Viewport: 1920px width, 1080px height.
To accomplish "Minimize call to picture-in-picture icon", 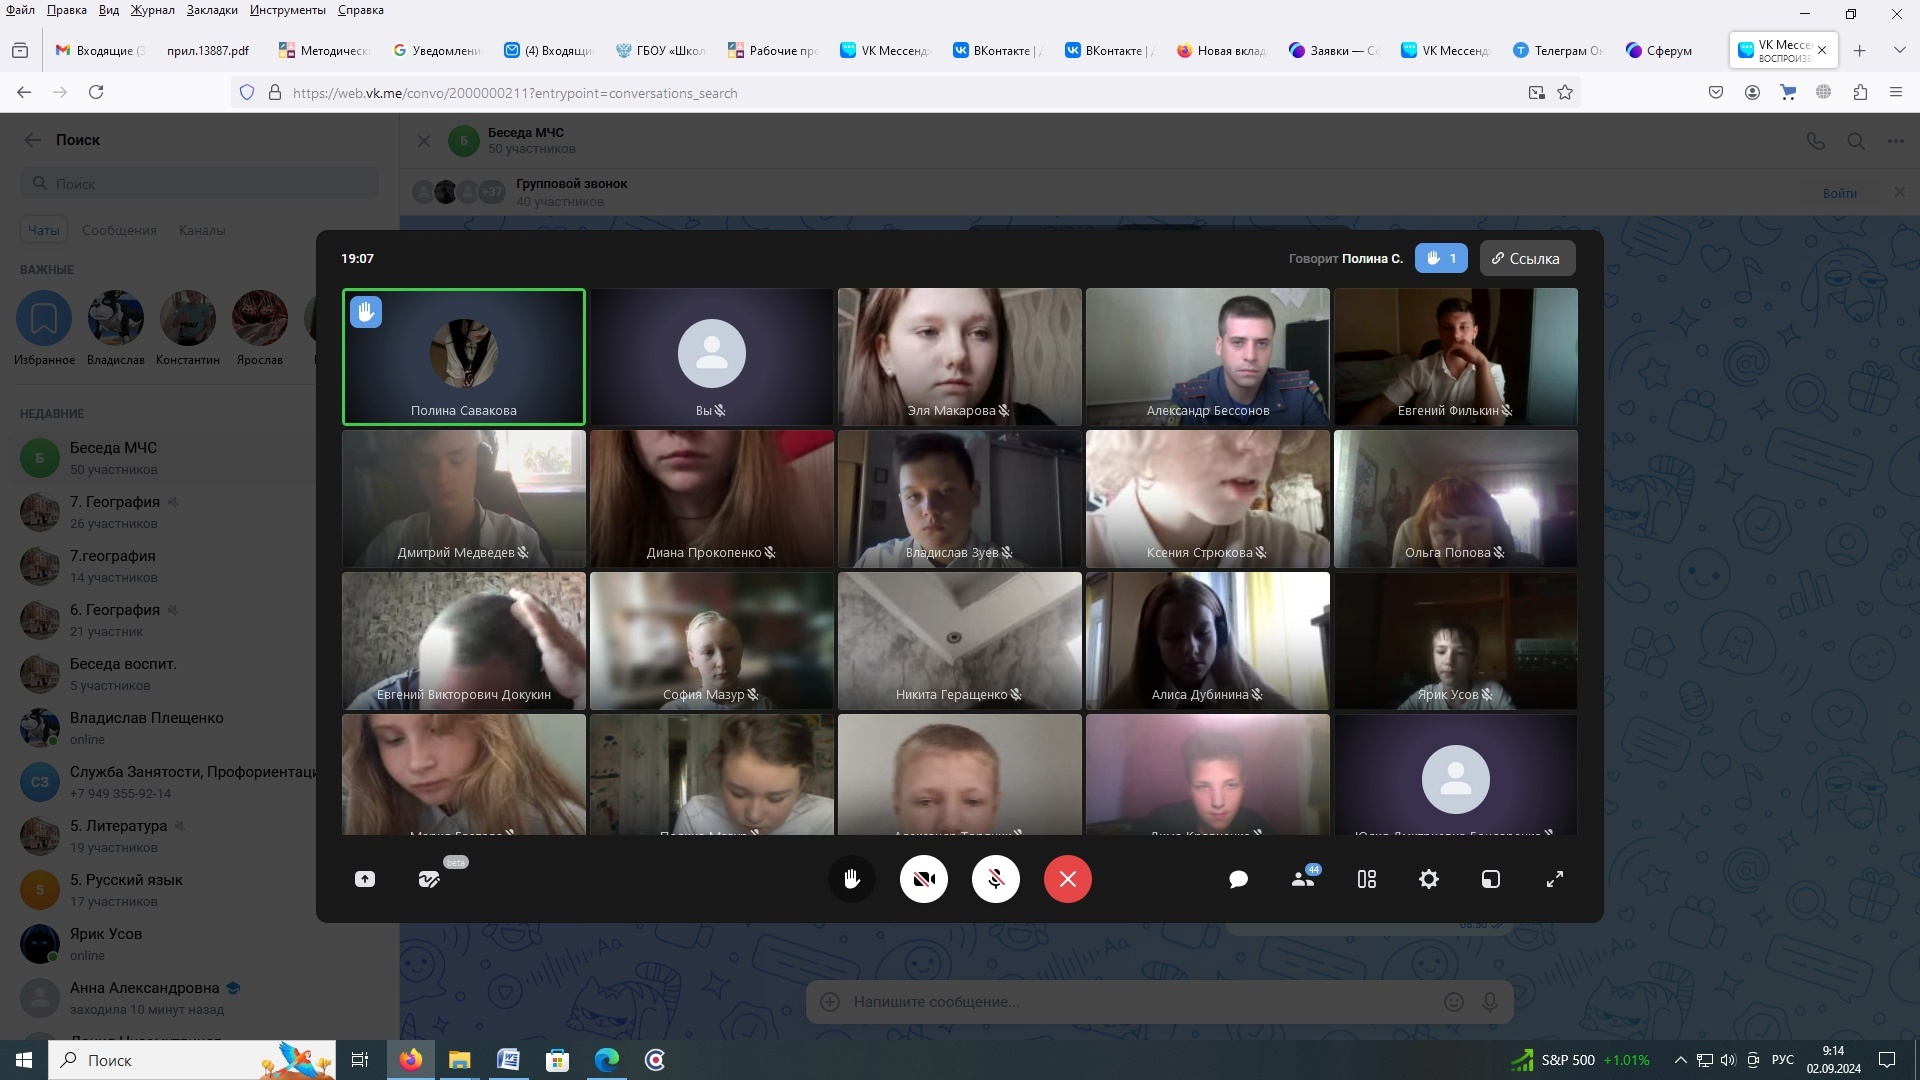I will point(1491,879).
